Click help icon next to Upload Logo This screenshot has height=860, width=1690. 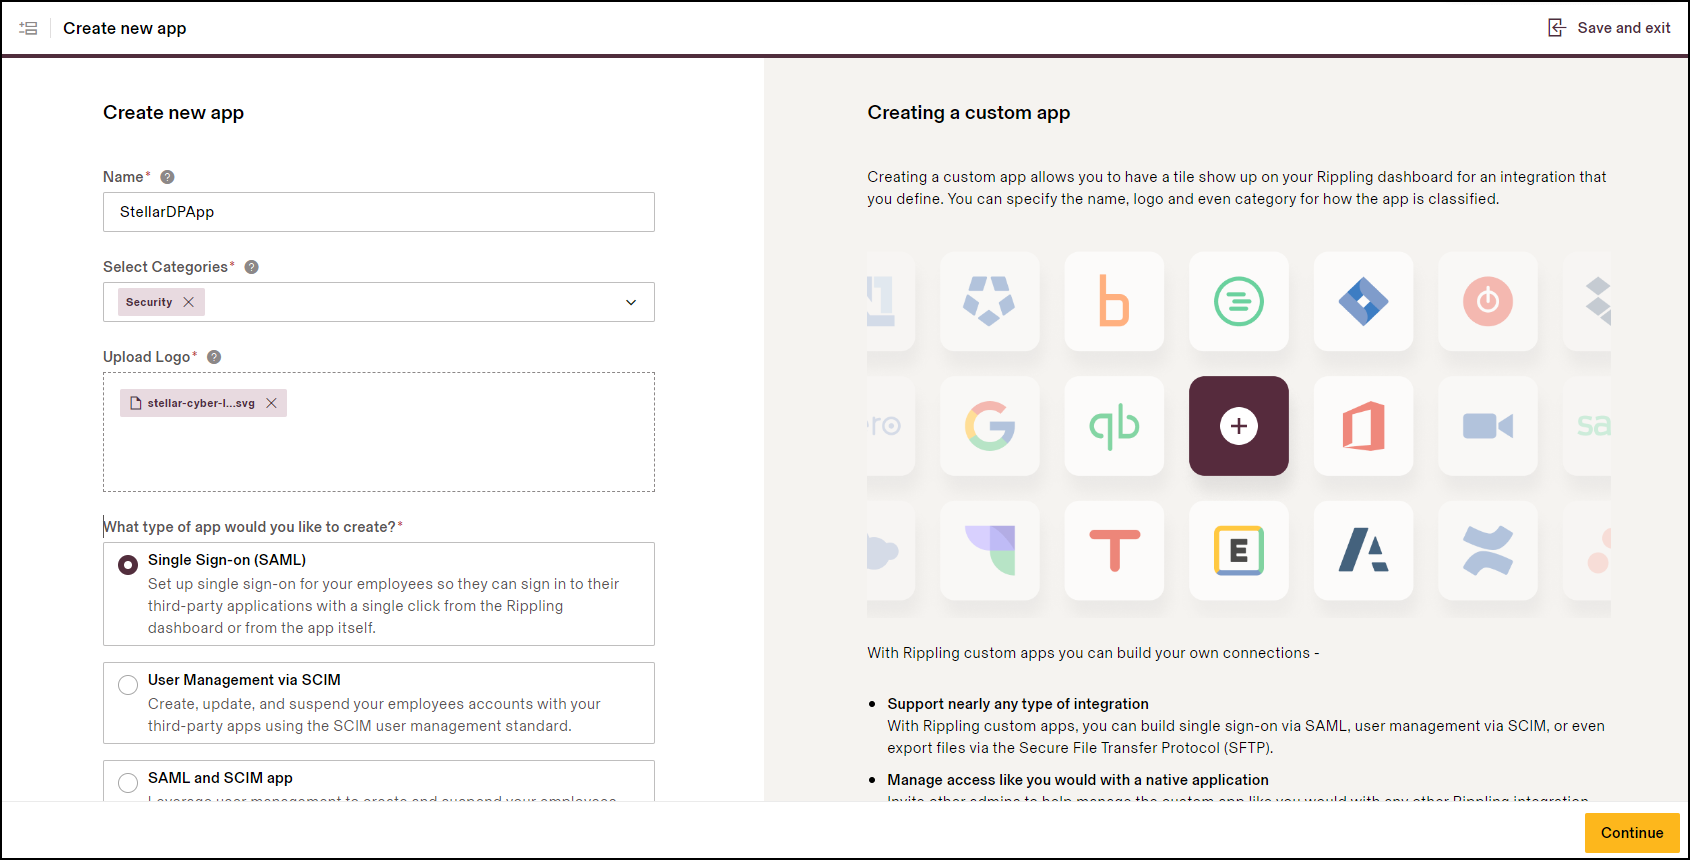point(214,357)
